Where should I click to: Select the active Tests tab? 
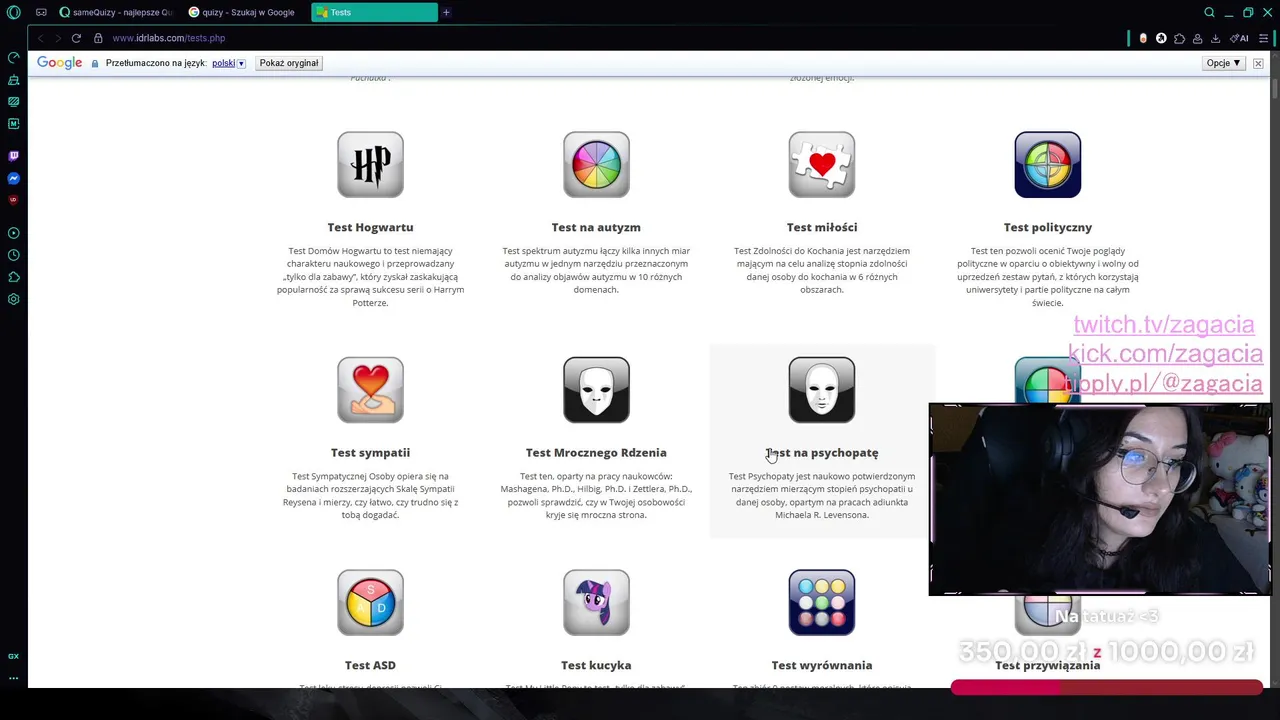[x=374, y=13]
